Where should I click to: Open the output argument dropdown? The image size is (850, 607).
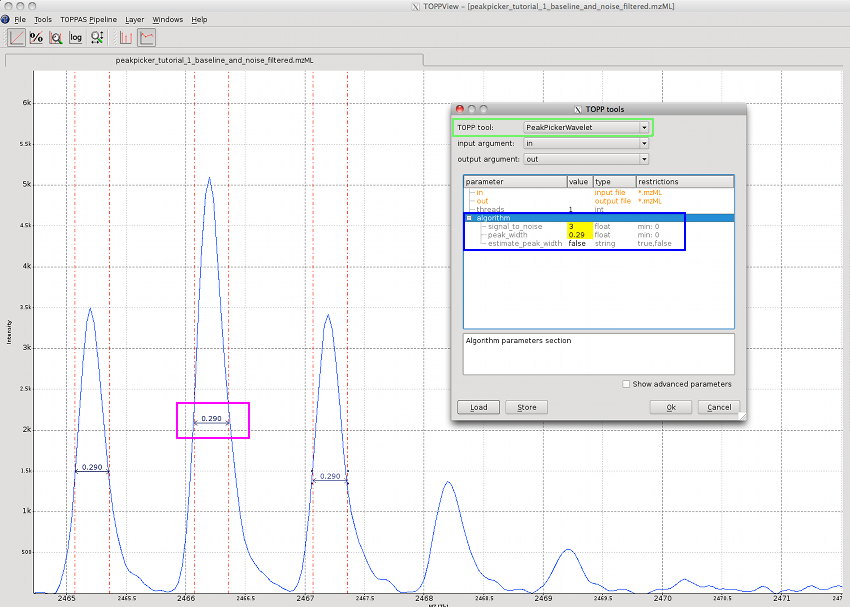point(586,159)
